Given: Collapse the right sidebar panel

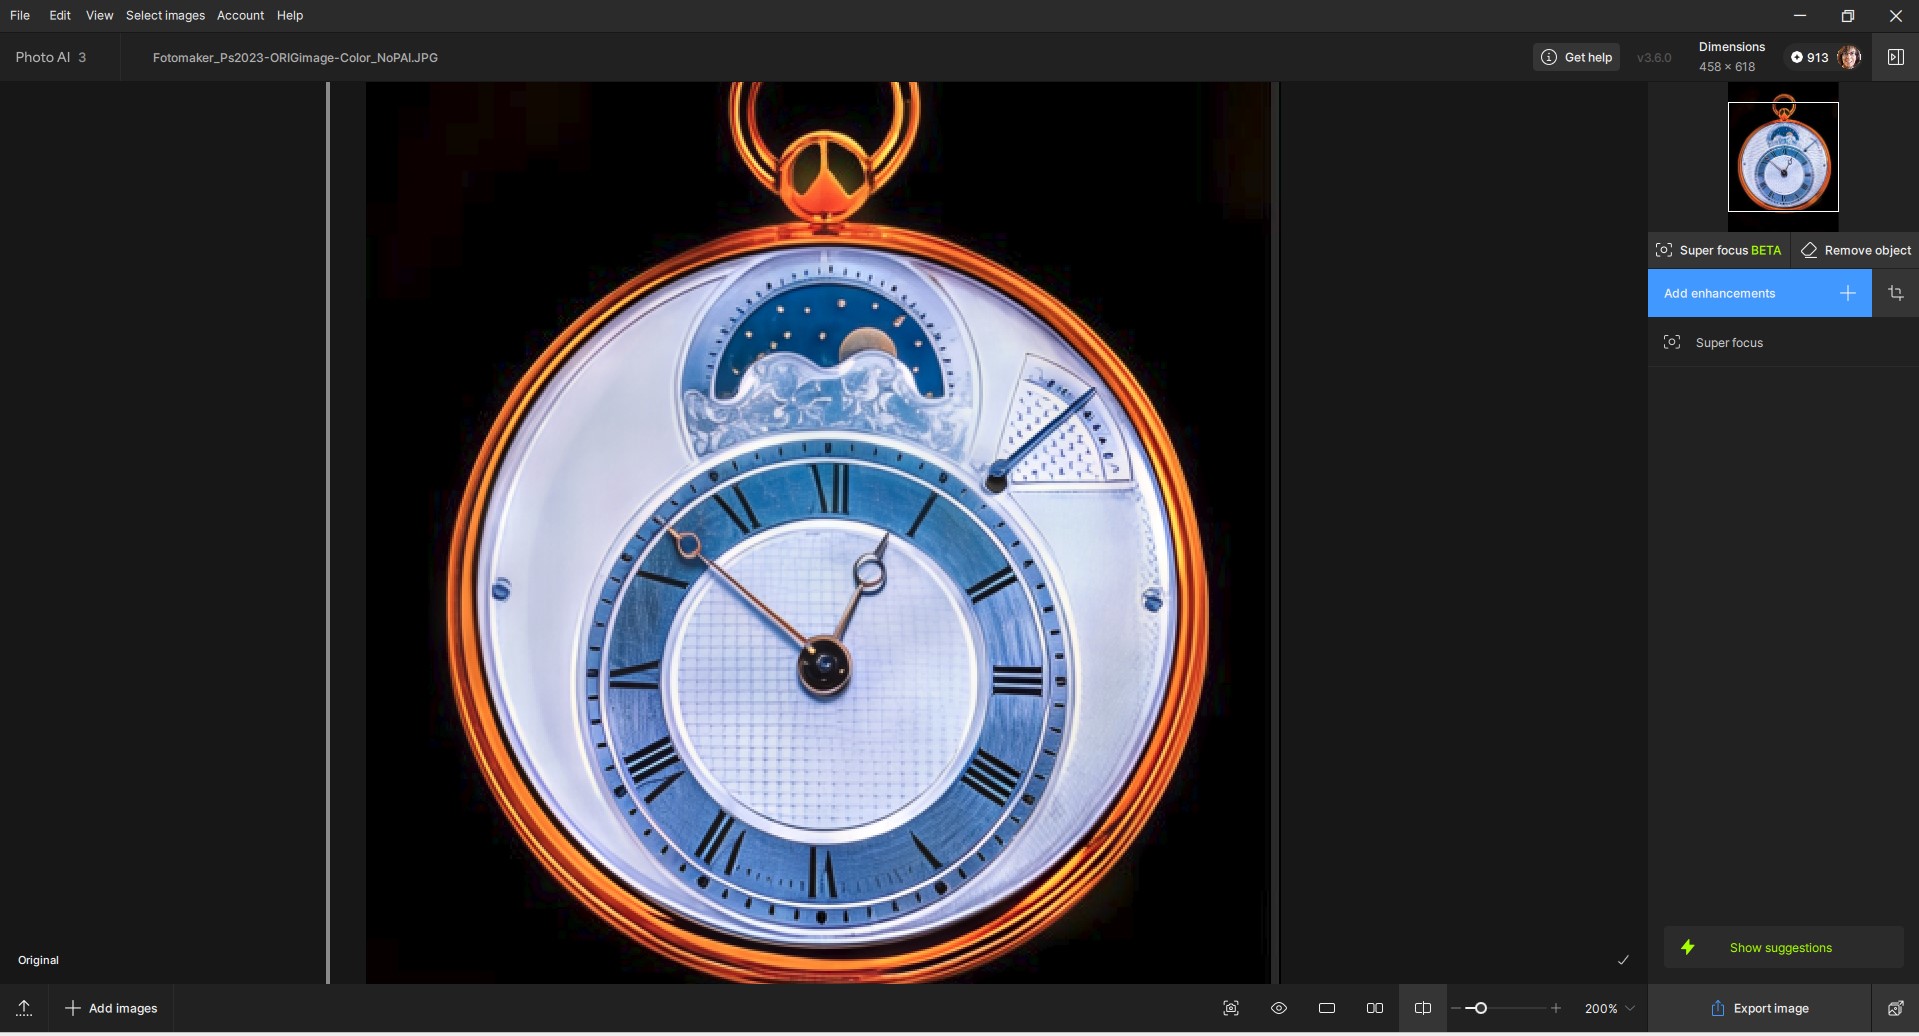Looking at the screenshot, I should [1895, 57].
